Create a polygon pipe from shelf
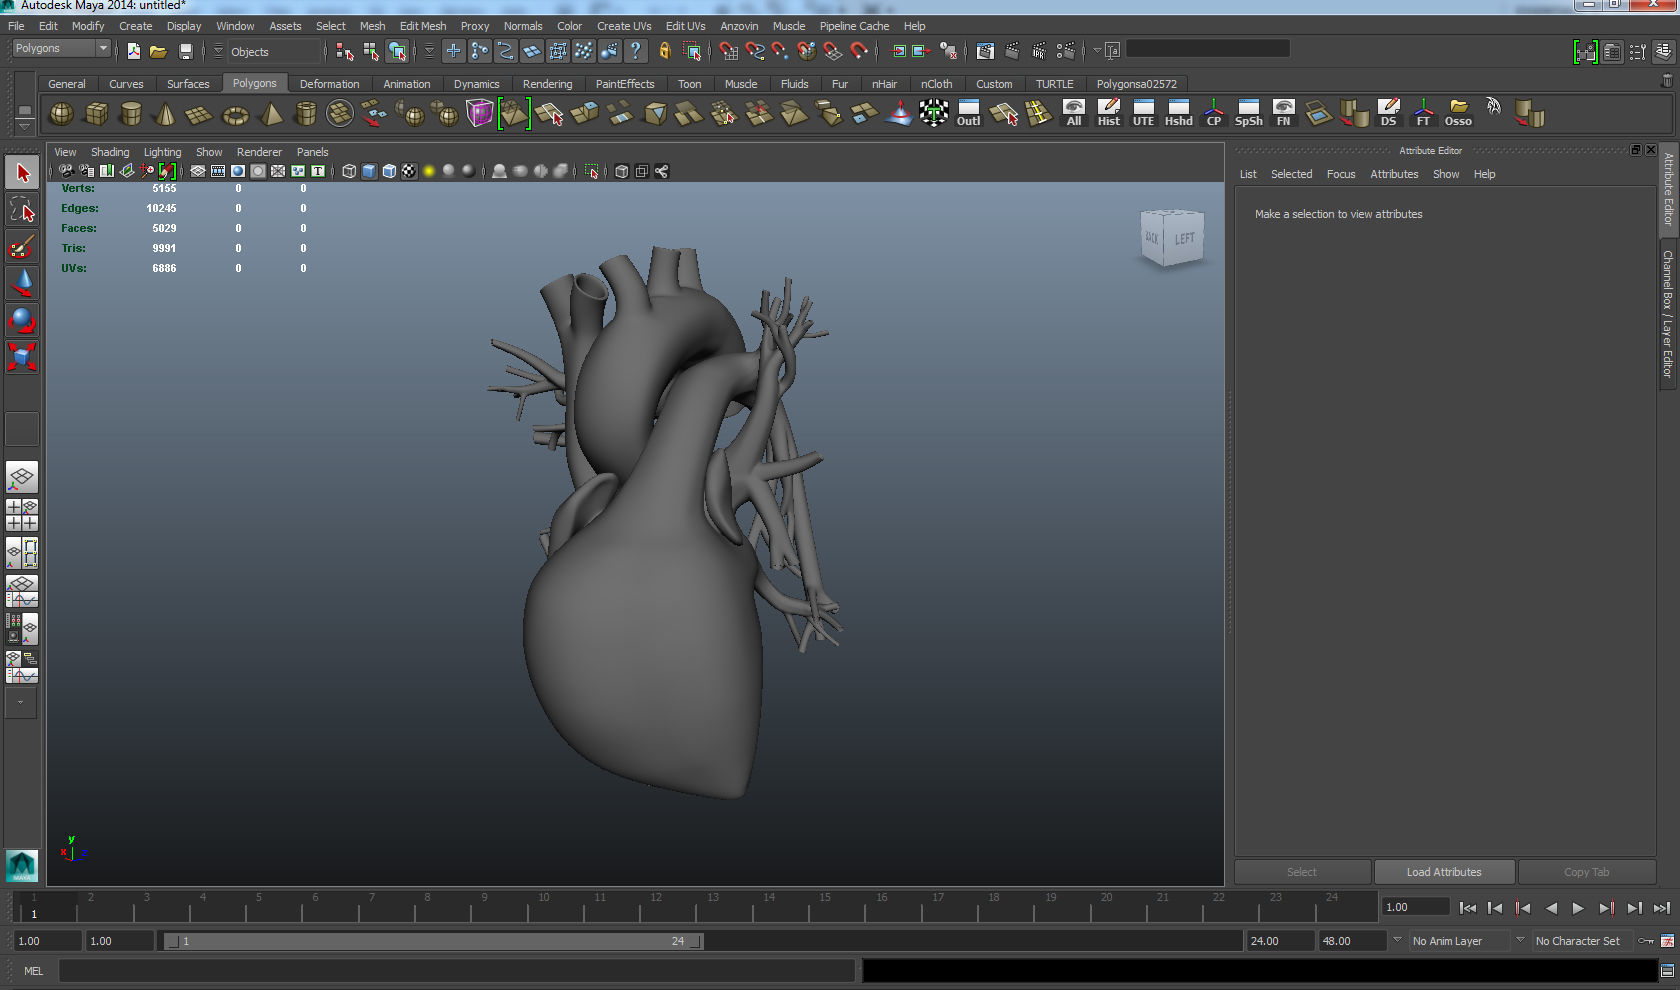 (305, 114)
